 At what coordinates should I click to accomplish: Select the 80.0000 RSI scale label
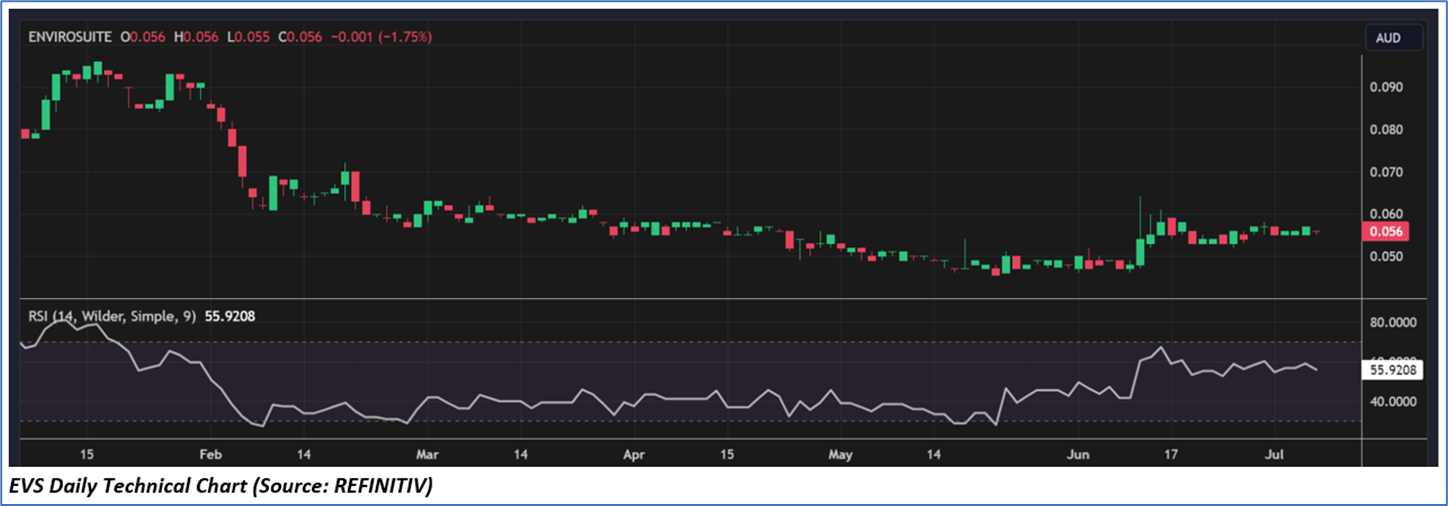[1394, 323]
